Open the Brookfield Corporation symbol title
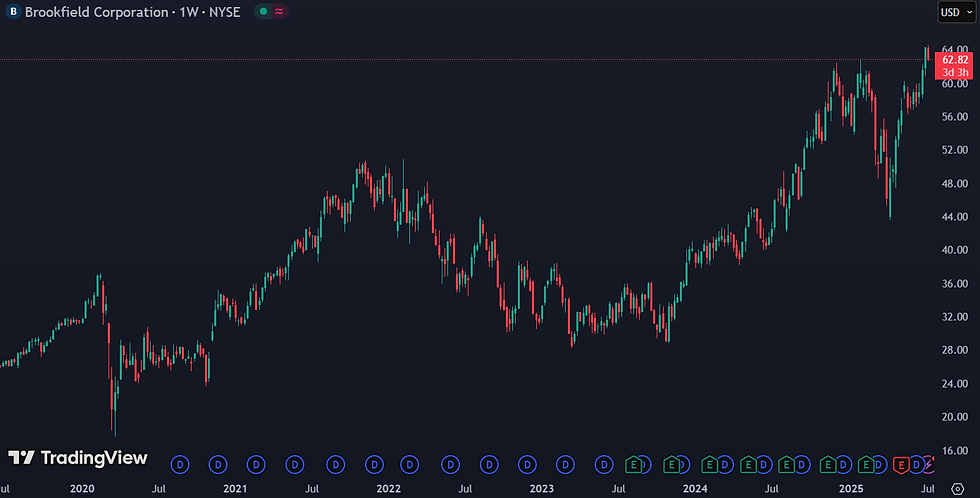 point(132,12)
